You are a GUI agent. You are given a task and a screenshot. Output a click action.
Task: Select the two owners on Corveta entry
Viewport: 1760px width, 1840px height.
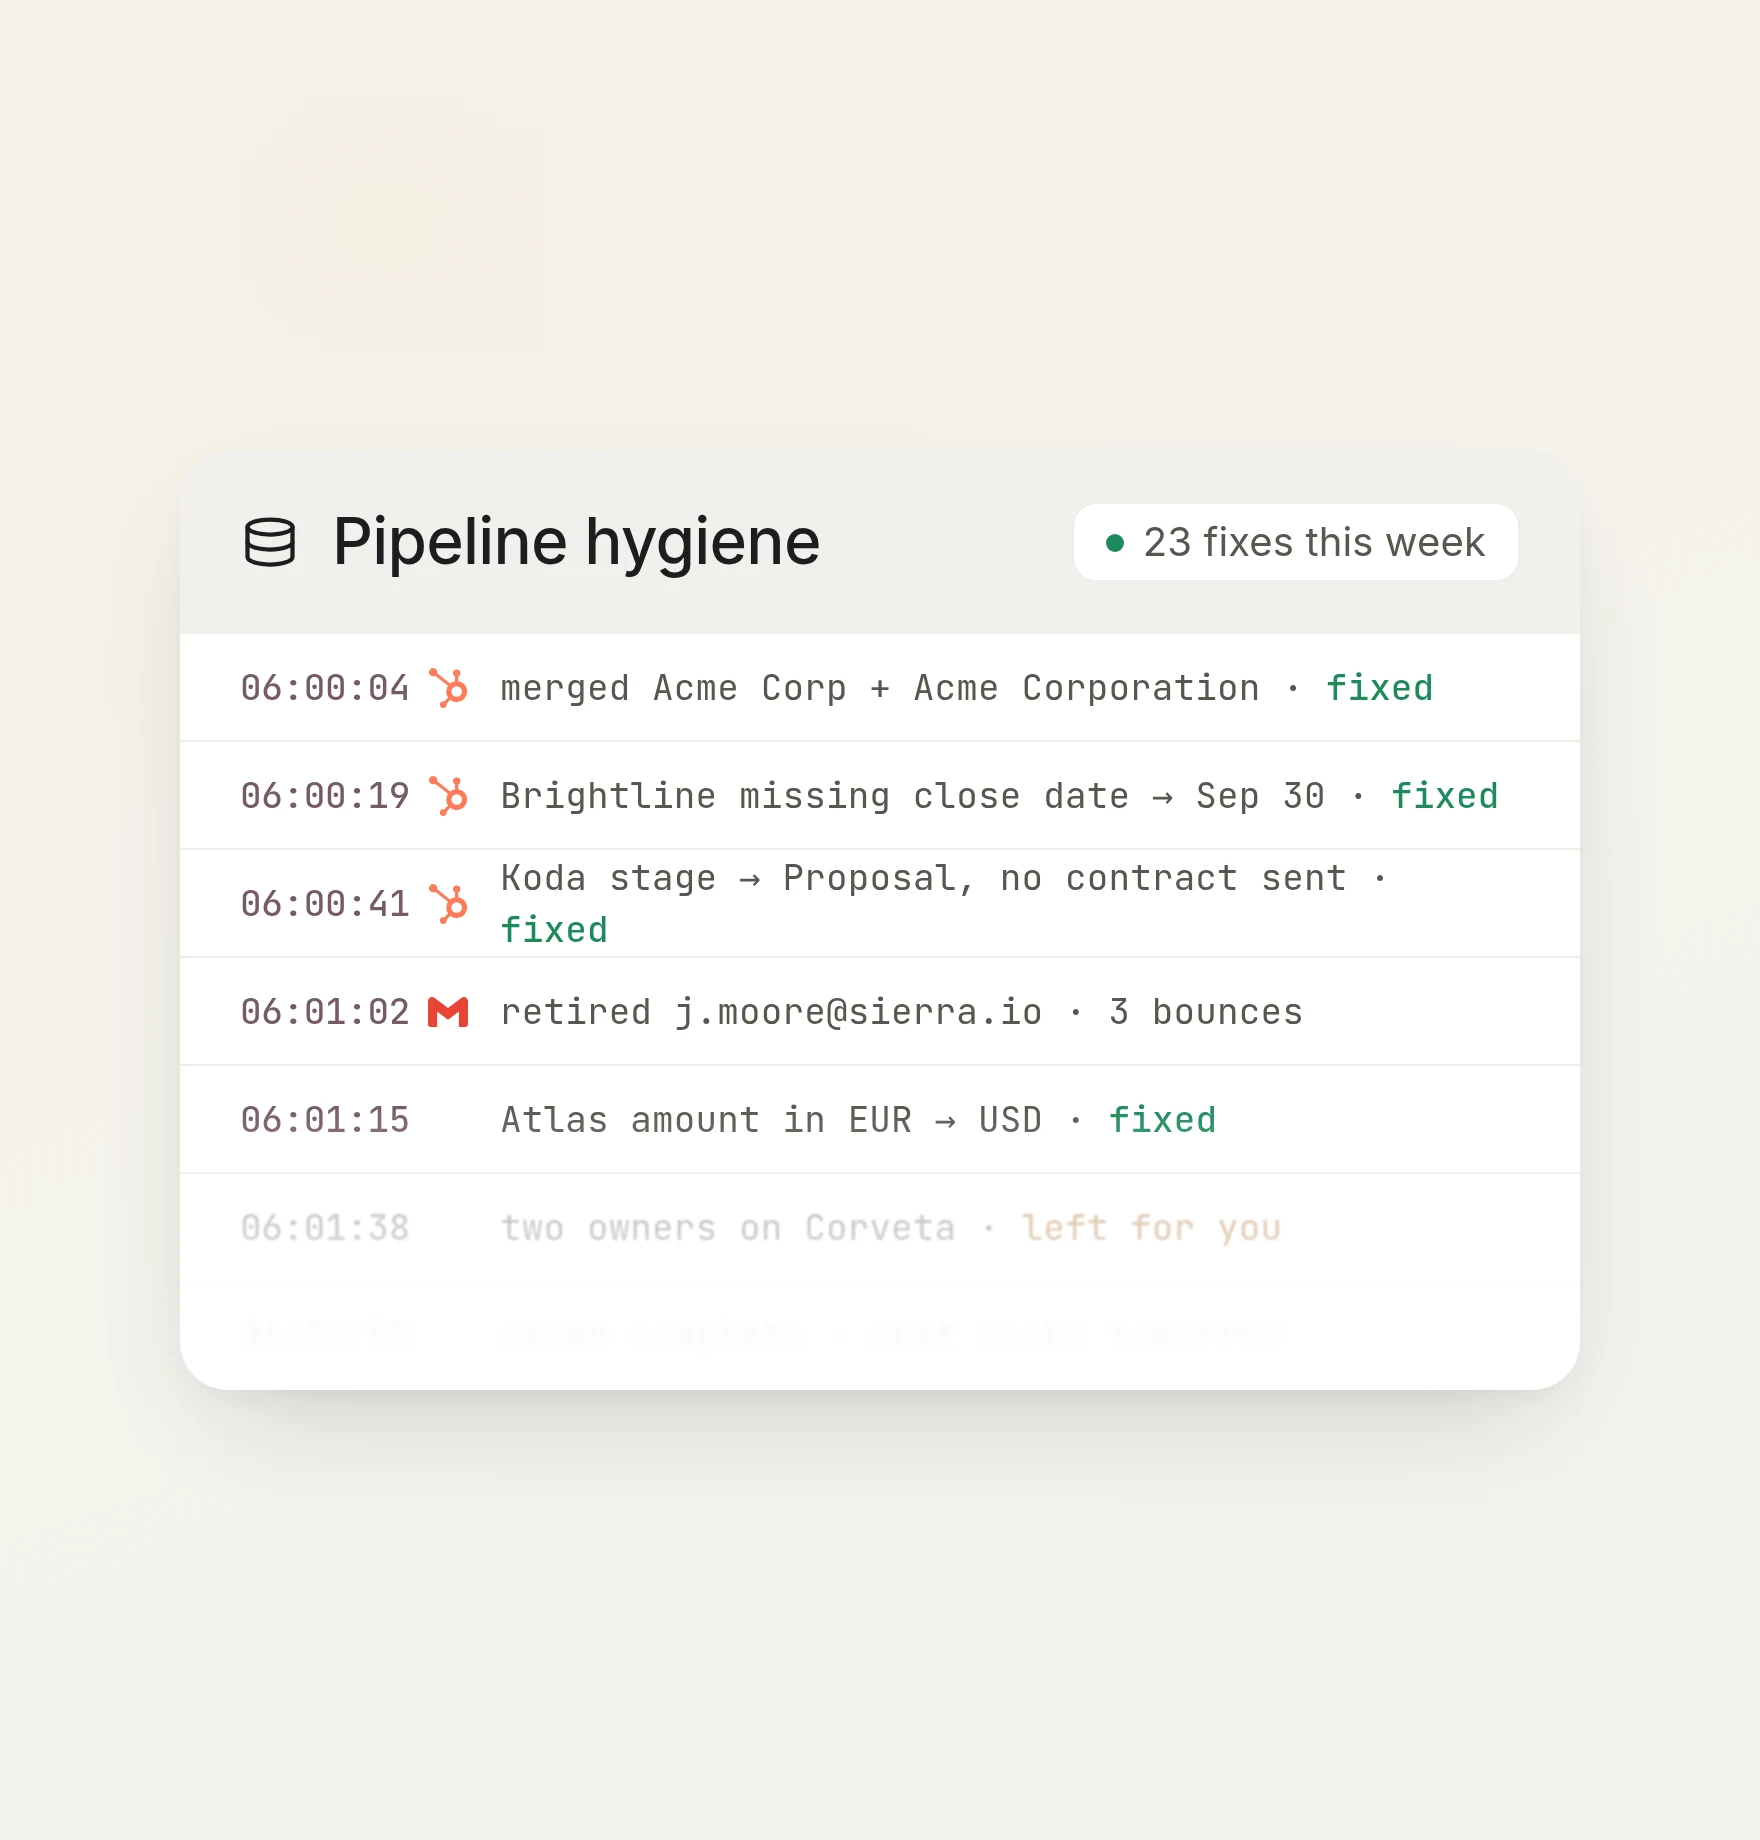click(x=880, y=1228)
